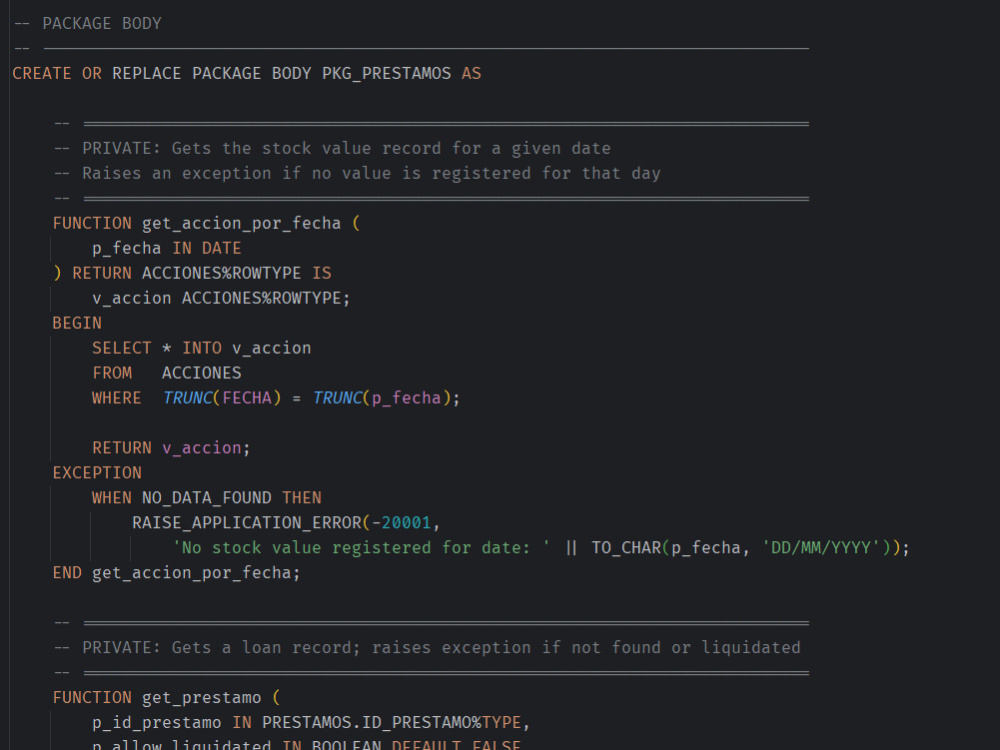Click the string 'No stock value registered for date: '
The width and height of the screenshot is (1000, 750).
pyautogui.click(x=361, y=547)
